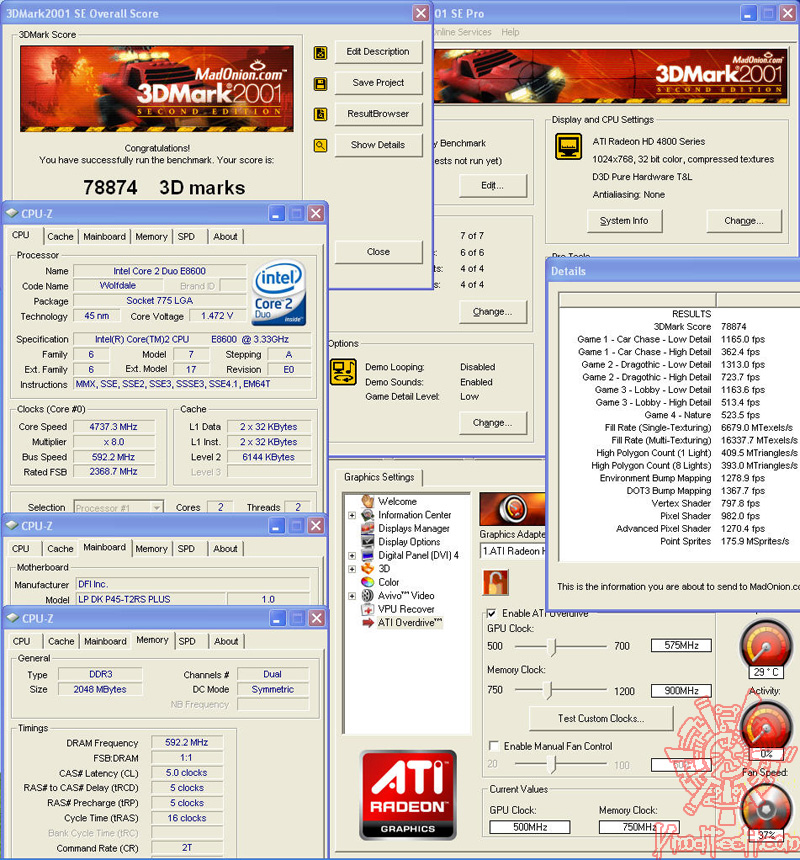
Task: Click the Test Custom Clocks button
Action: [601, 718]
